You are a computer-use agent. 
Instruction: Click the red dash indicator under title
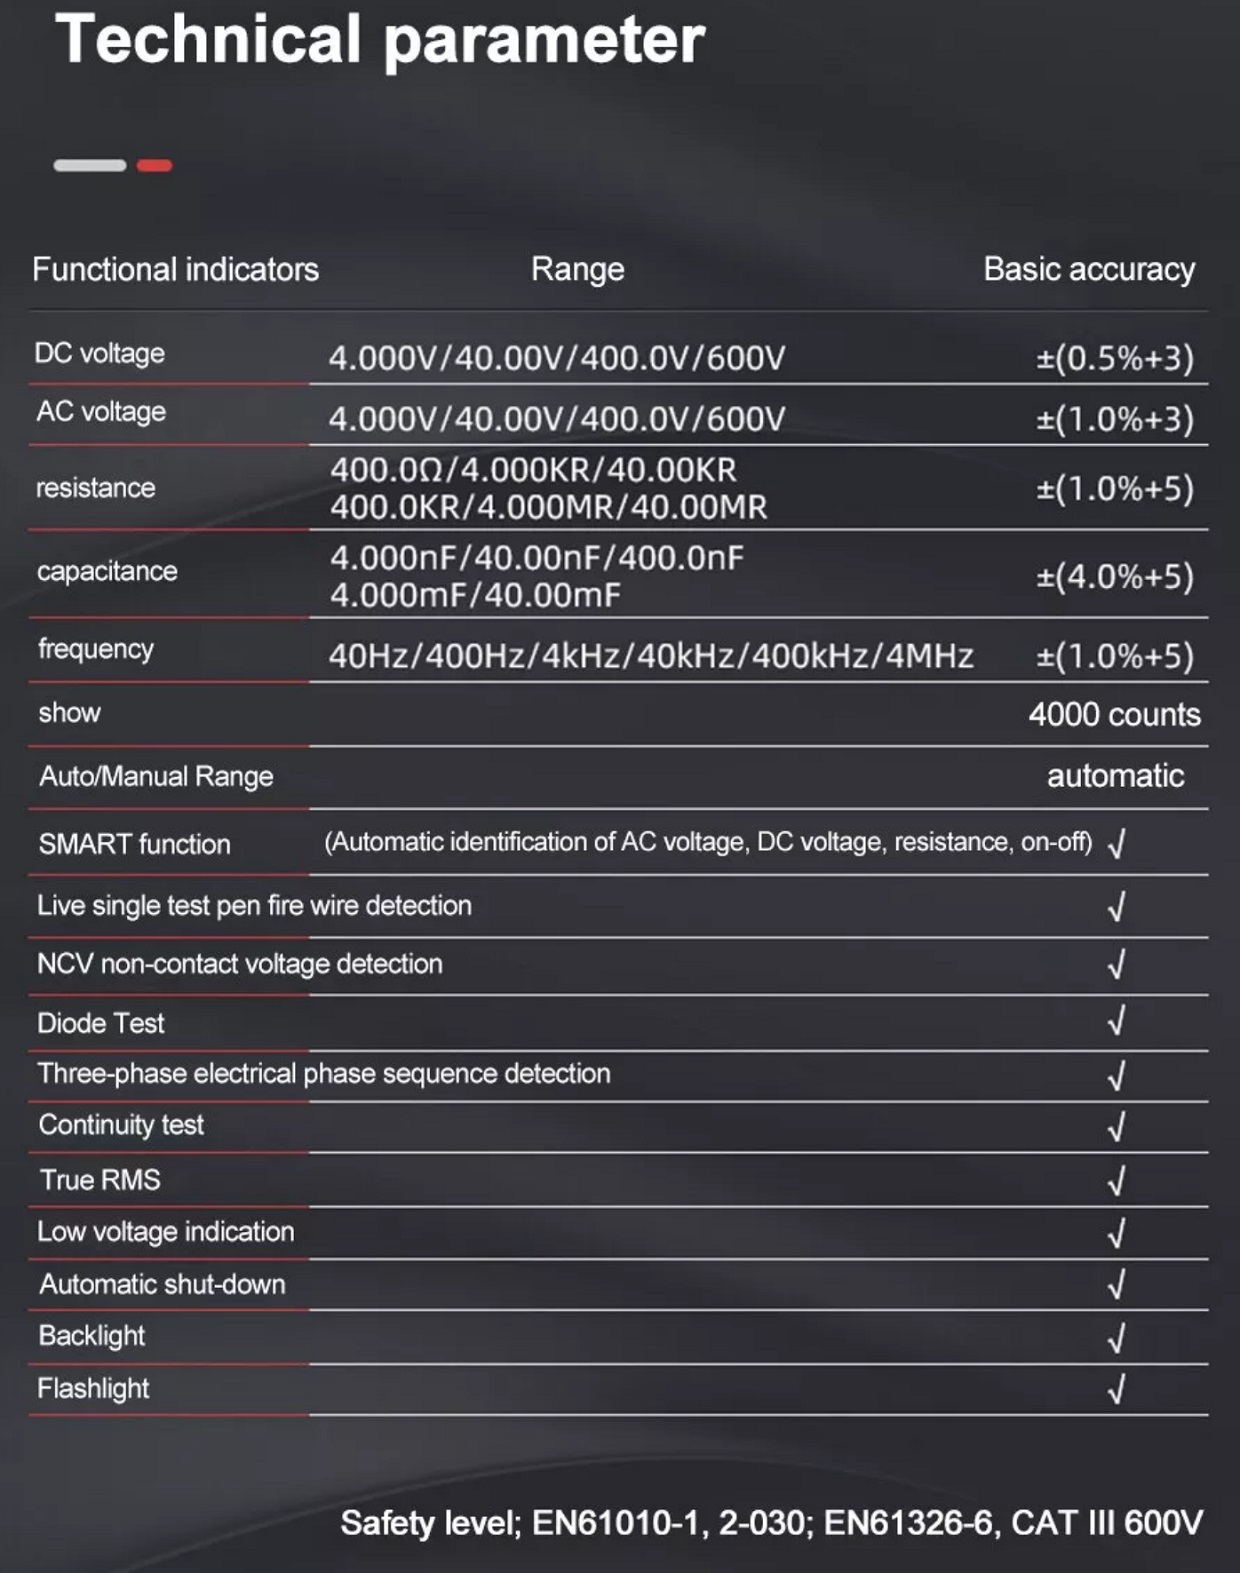[154, 165]
